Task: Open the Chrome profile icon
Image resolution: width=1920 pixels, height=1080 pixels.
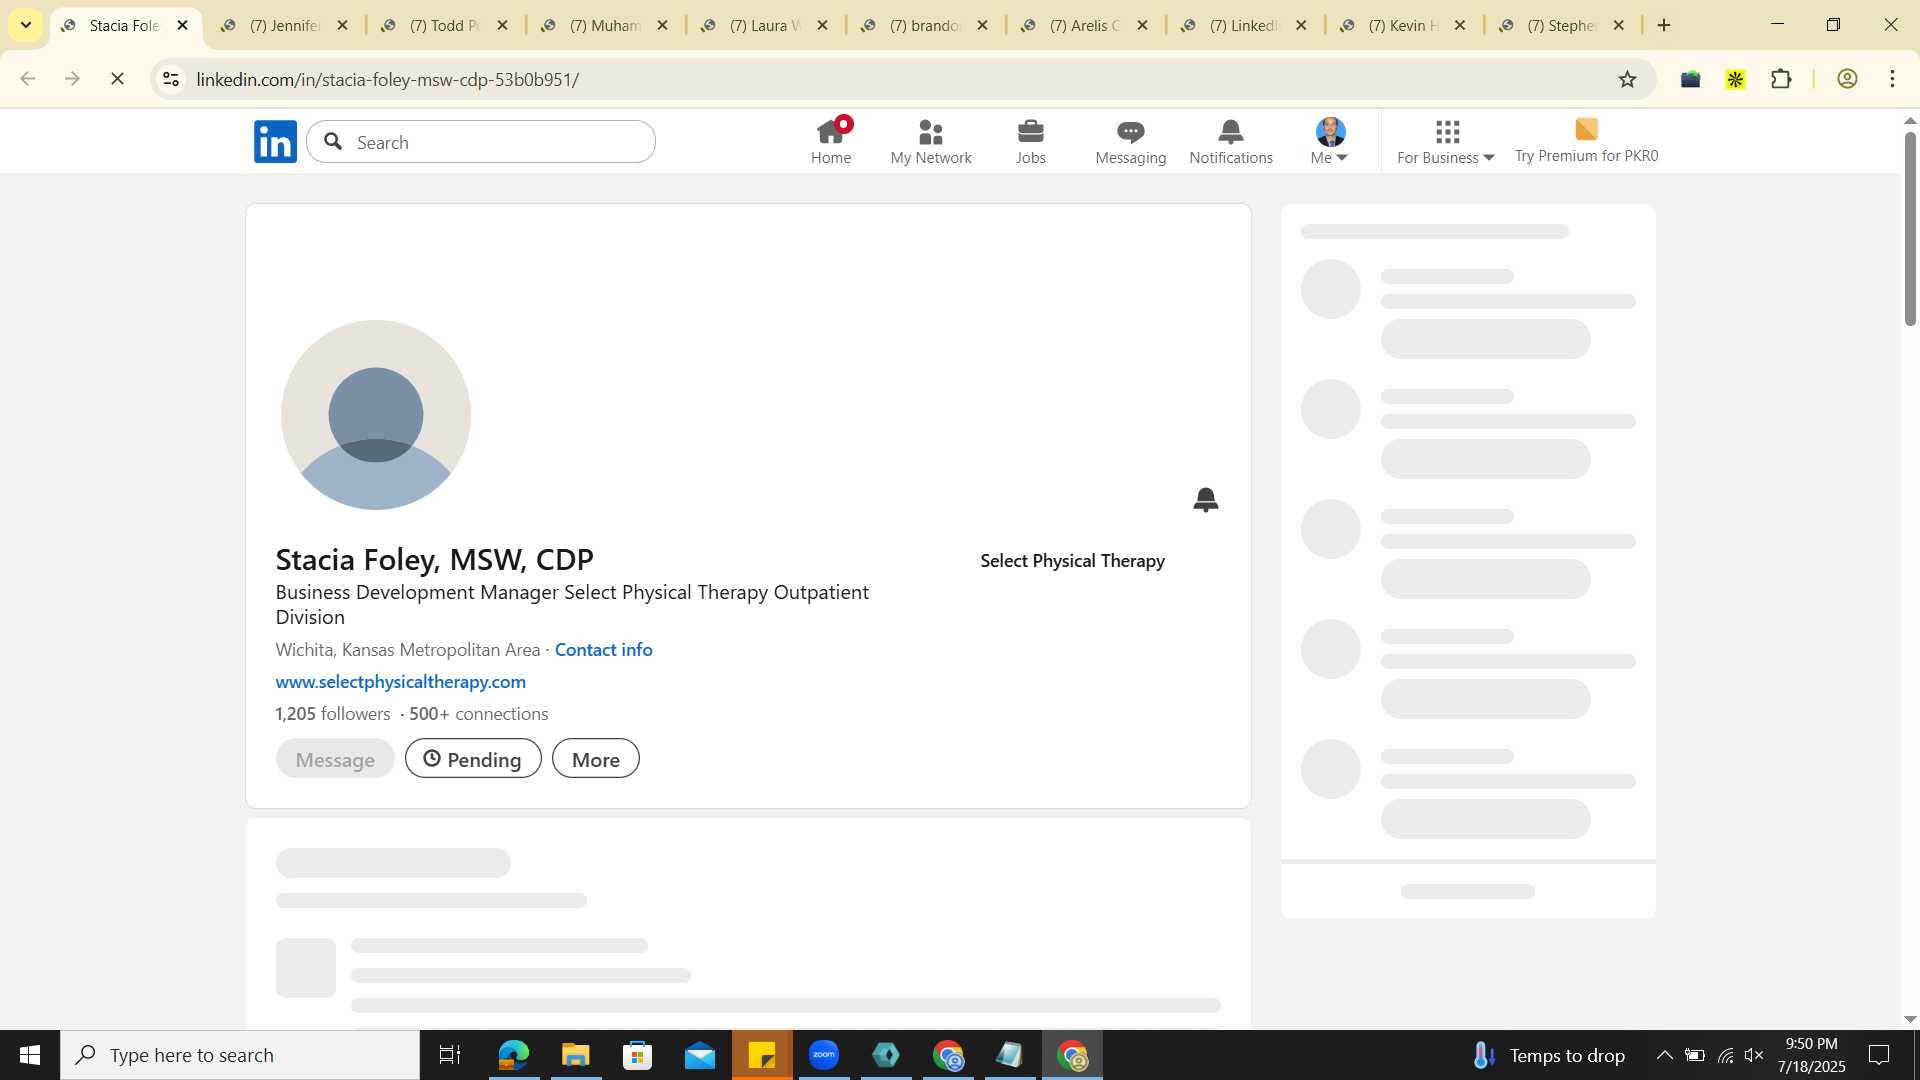Action: pyautogui.click(x=1847, y=79)
